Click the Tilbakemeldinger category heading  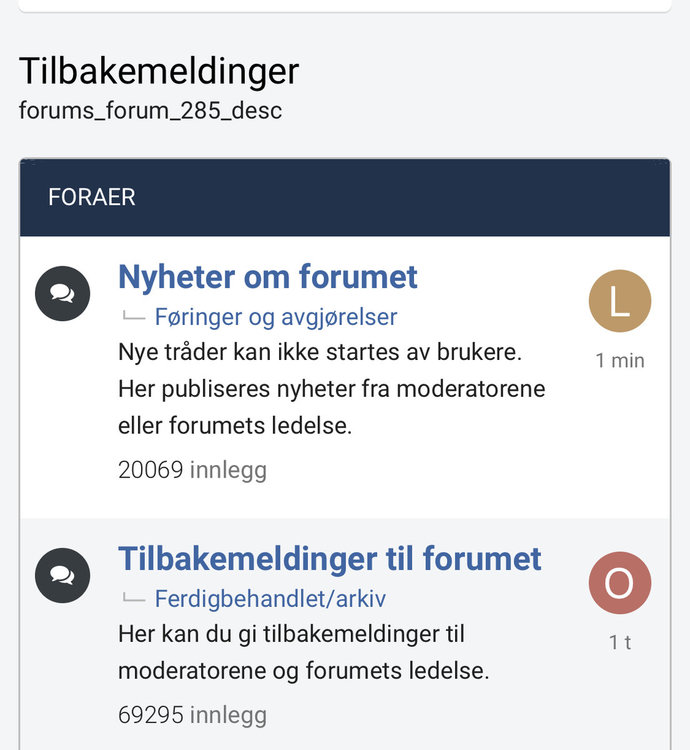[159, 71]
